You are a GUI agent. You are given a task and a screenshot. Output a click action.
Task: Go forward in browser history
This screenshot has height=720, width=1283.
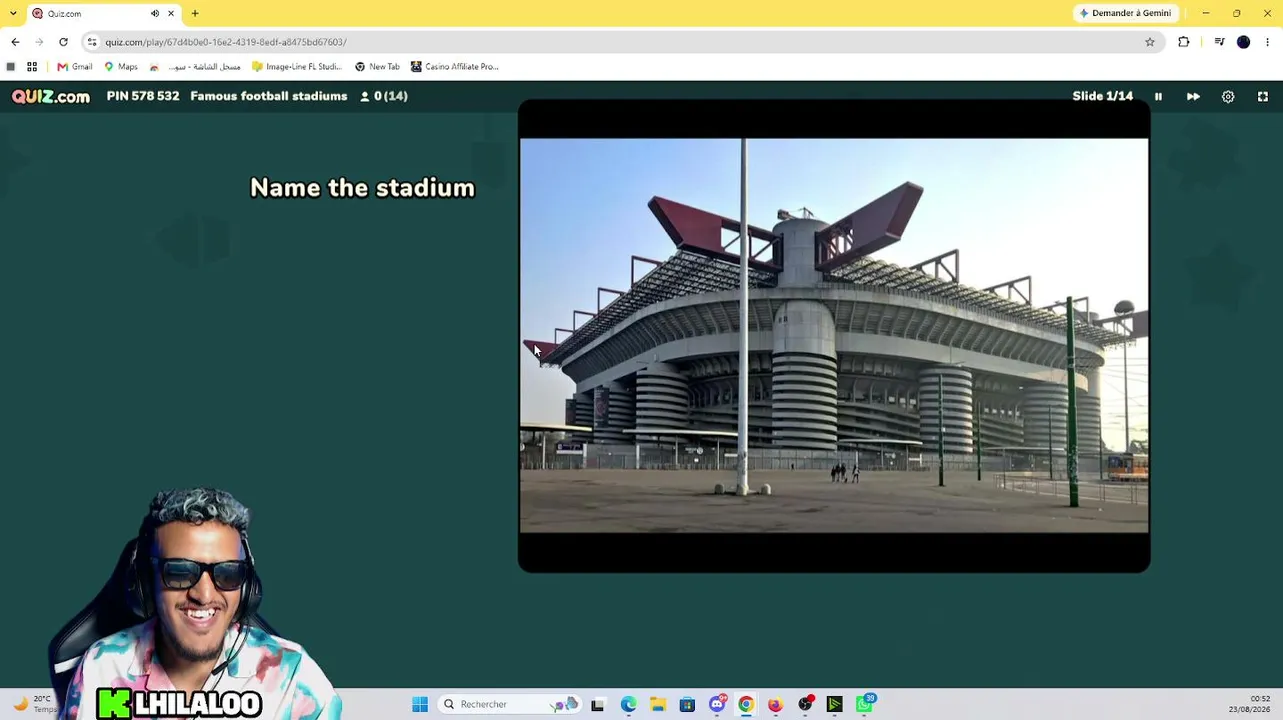tap(39, 42)
